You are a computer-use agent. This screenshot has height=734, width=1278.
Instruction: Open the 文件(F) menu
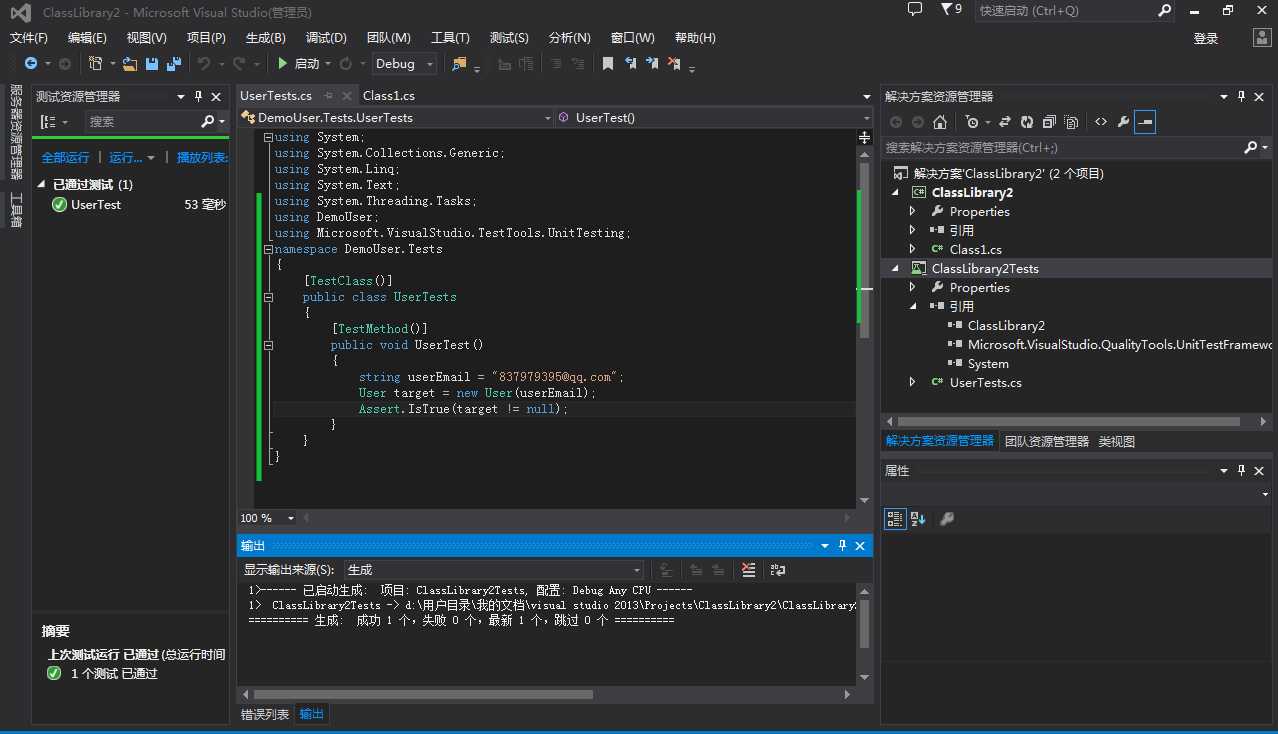click(28, 38)
